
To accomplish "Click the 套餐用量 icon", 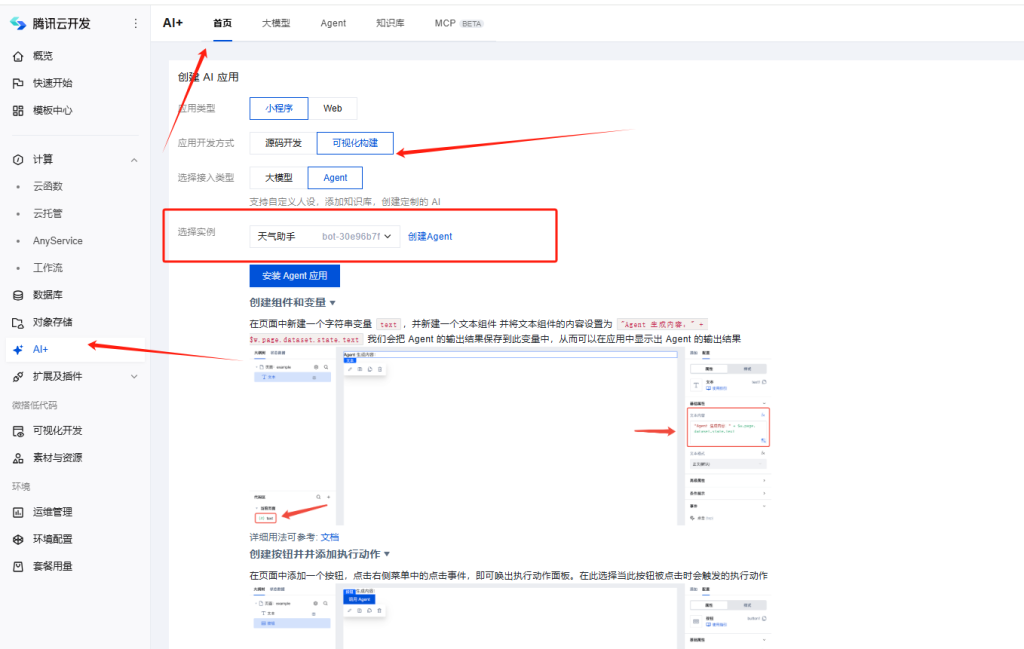I will 18,567.
